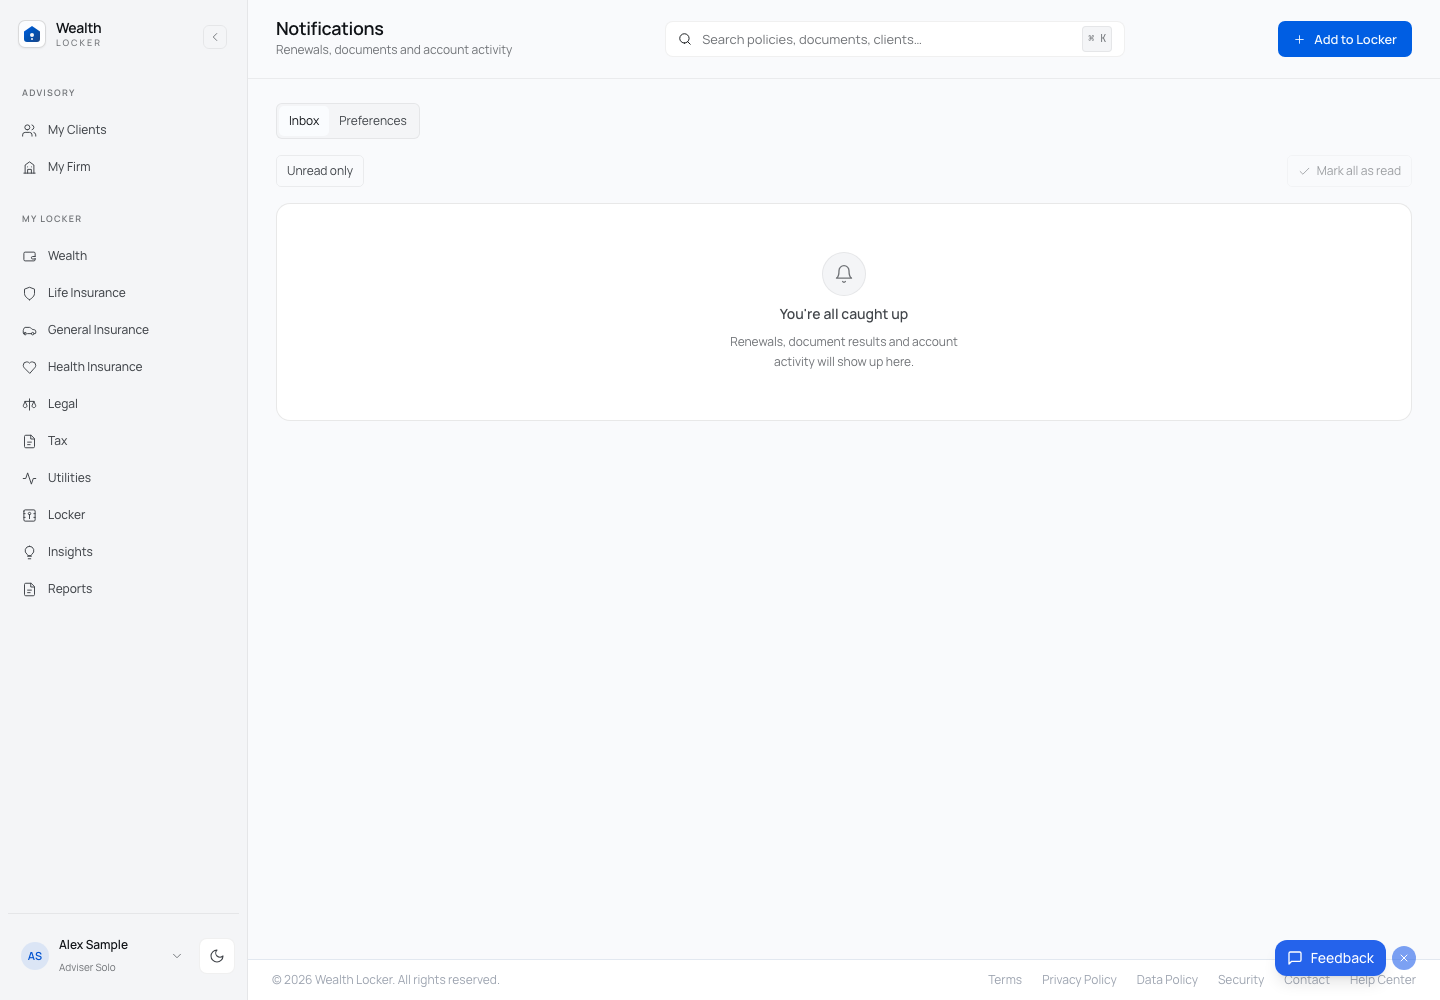
Task: Click the magnifier icon in the search bar
Action: pos(685,39)
